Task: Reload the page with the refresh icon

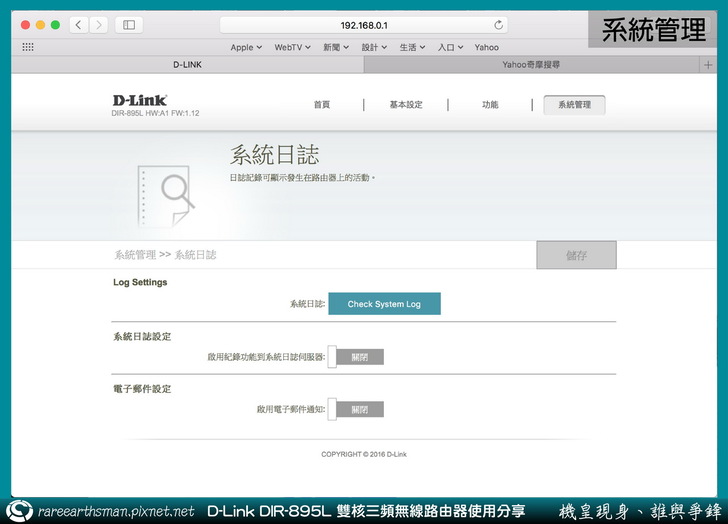Action: pyautogui.click(x=499, y=25)
